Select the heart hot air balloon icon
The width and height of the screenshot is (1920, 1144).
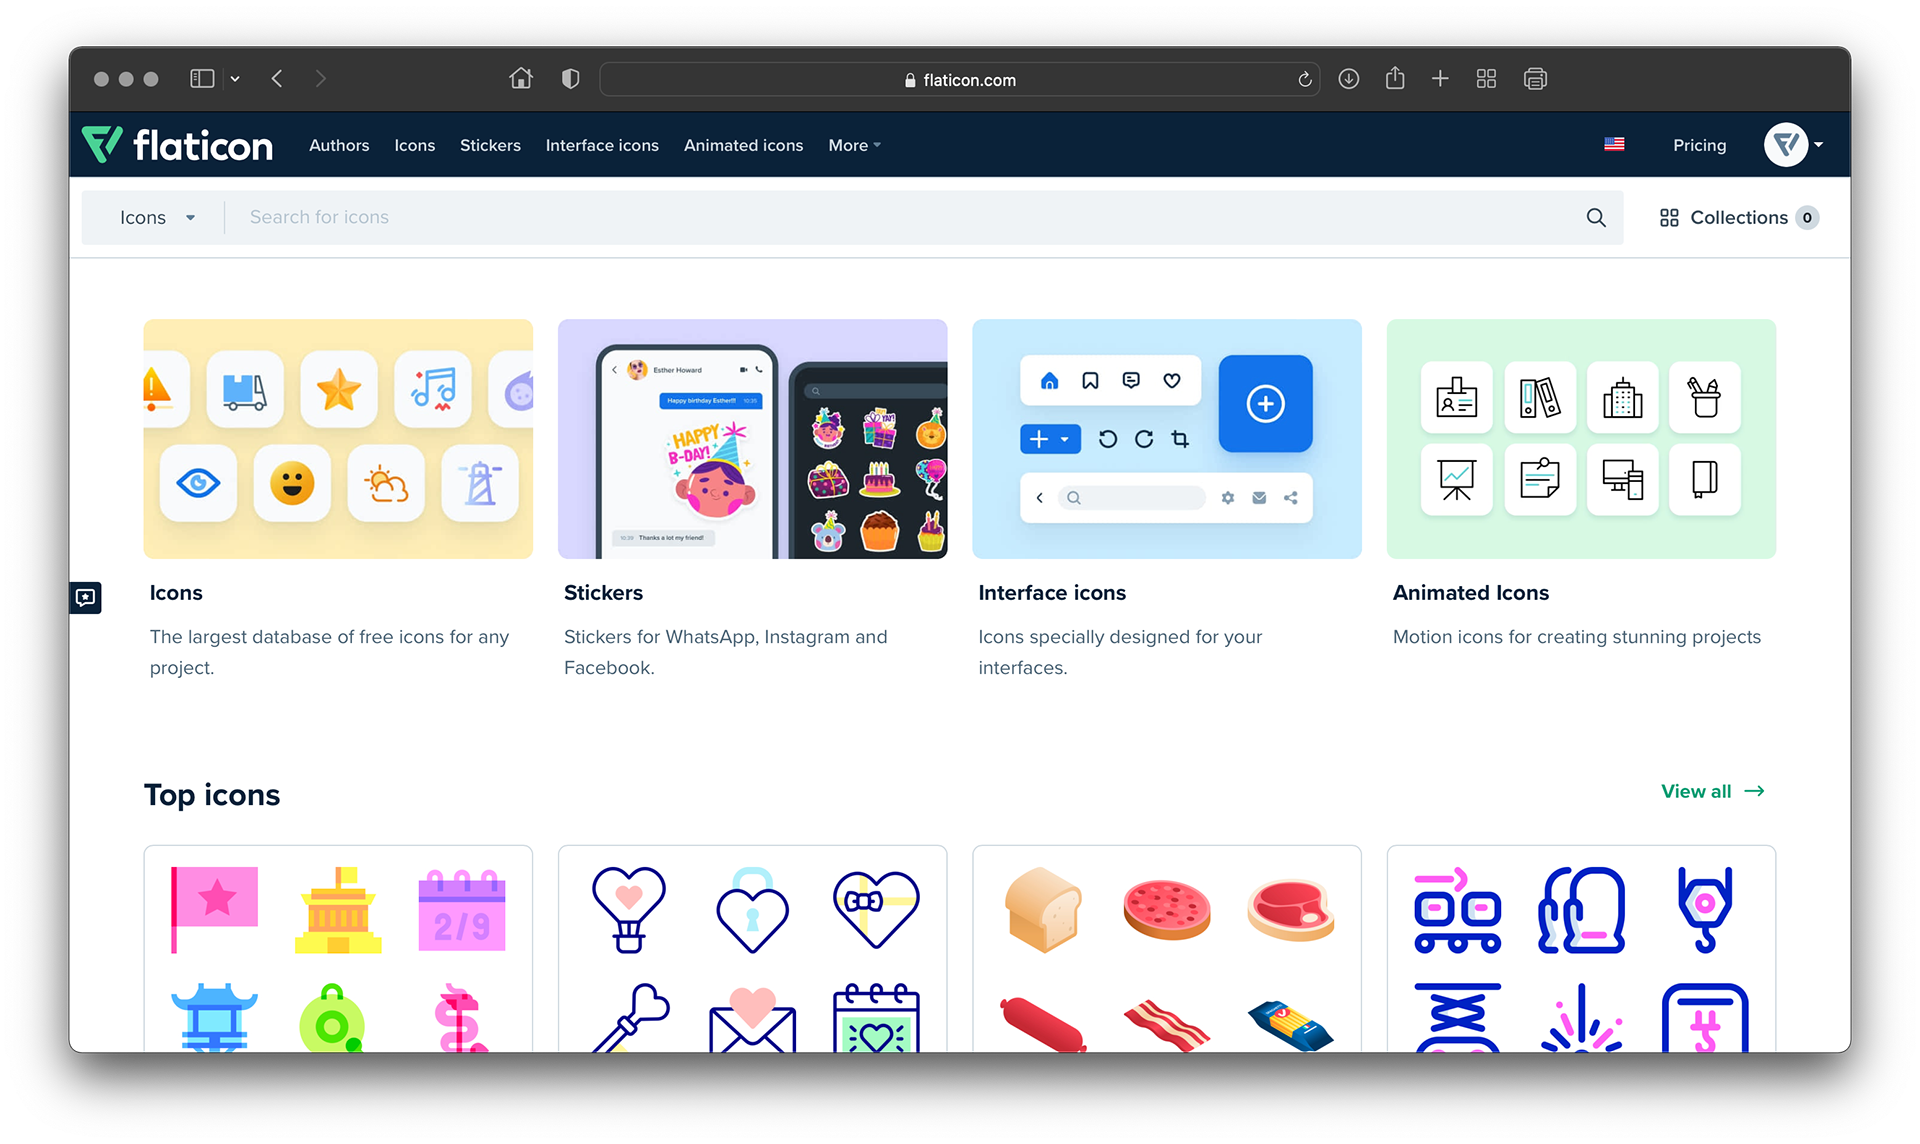coord(628,909)
